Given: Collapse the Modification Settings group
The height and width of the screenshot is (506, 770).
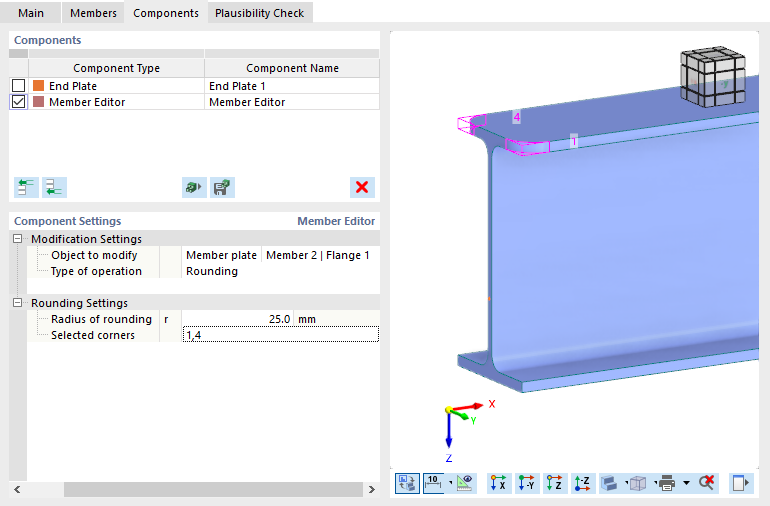Looking at the screenshot, I should [x=18, y=239].
